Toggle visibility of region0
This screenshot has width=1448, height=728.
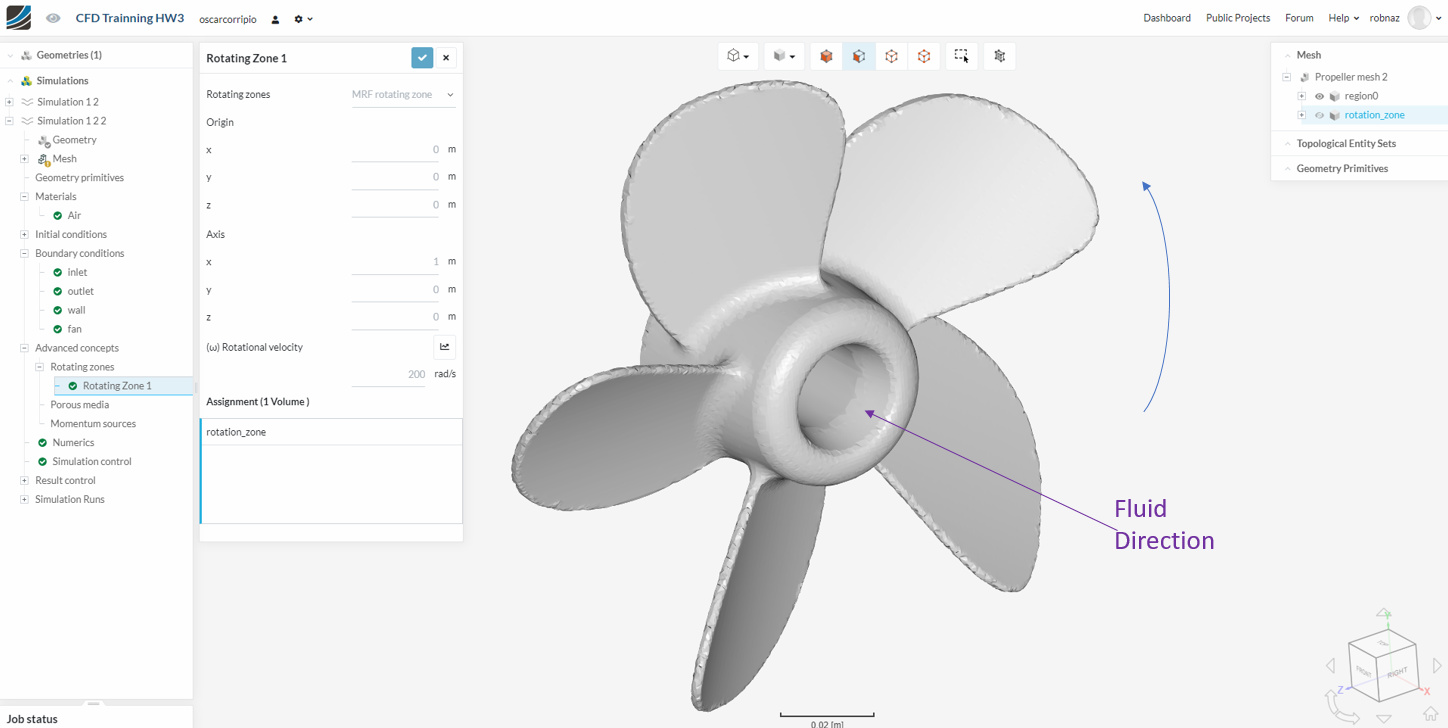pyautogui.click(x=1319, y=96)
